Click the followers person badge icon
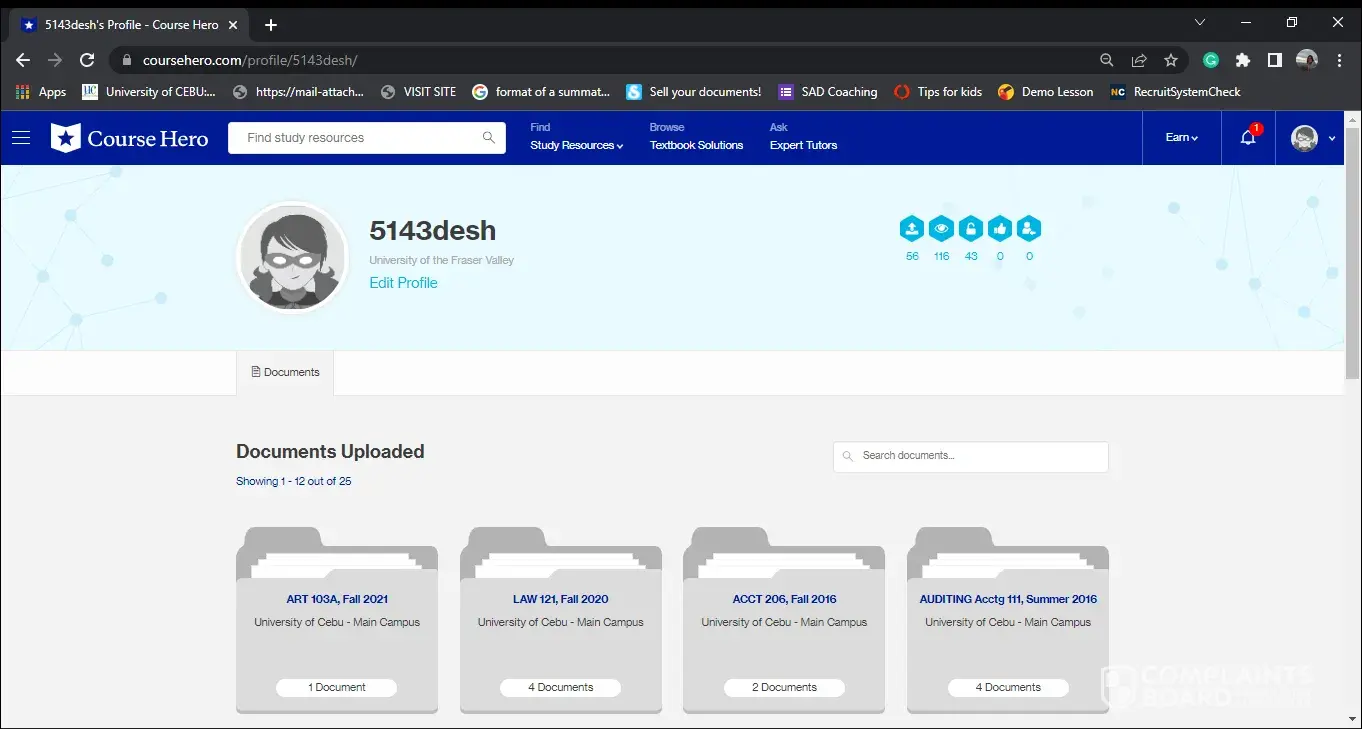The width and height of the screenshot is (1362, 729). click(x=1029, y=229)
